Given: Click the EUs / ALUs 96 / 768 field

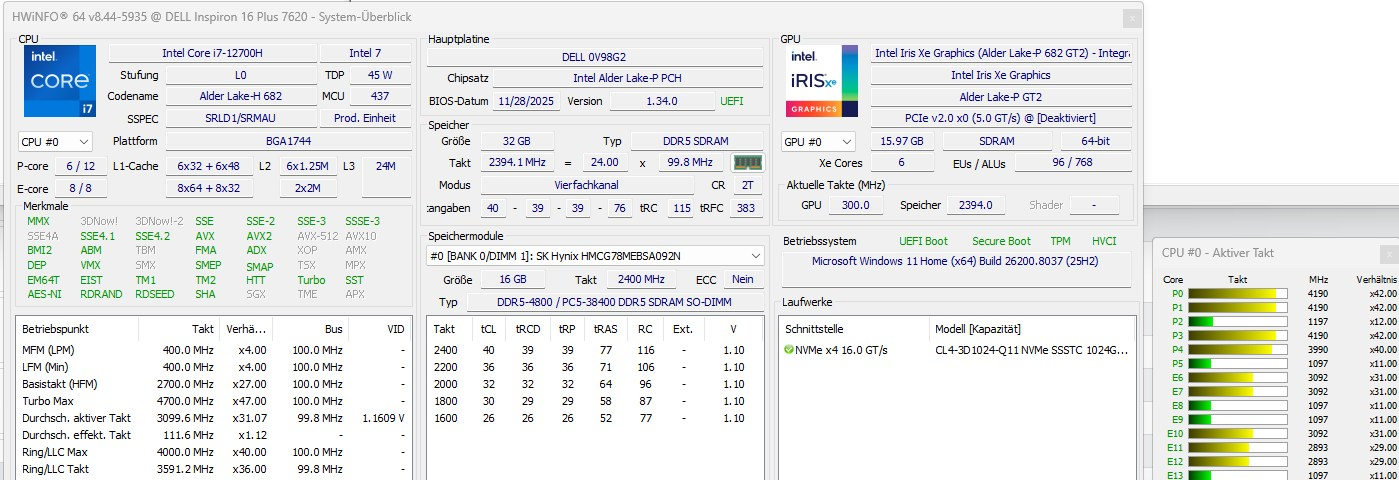Looking at the screenshot, I should tap(1073, 163).
